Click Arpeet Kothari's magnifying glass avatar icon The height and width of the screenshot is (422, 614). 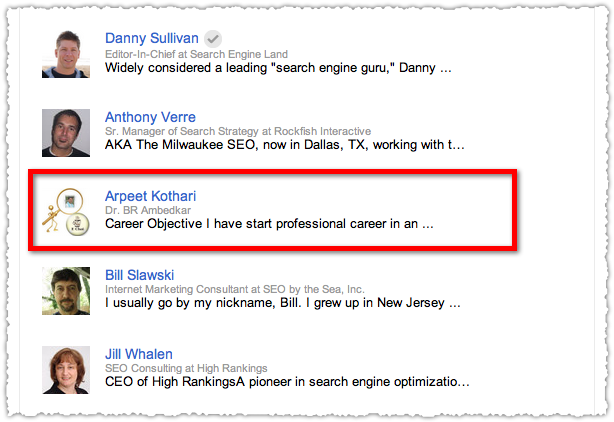[66, 212]
